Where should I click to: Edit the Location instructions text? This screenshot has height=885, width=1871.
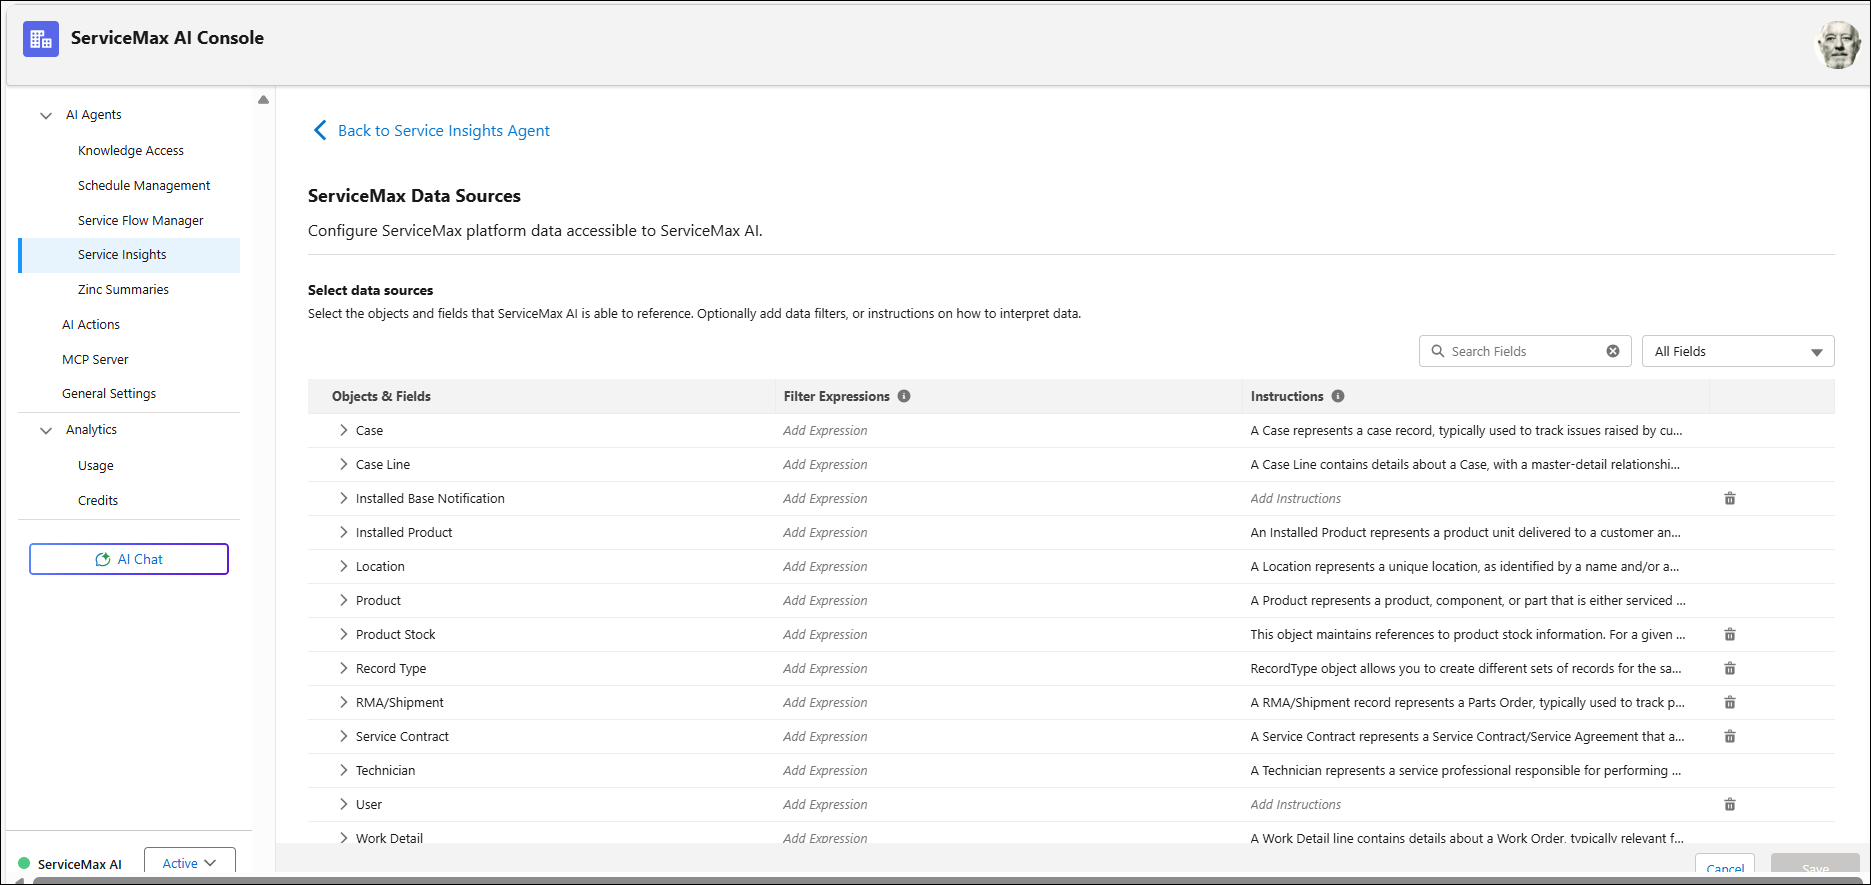tap(1464, 566)
